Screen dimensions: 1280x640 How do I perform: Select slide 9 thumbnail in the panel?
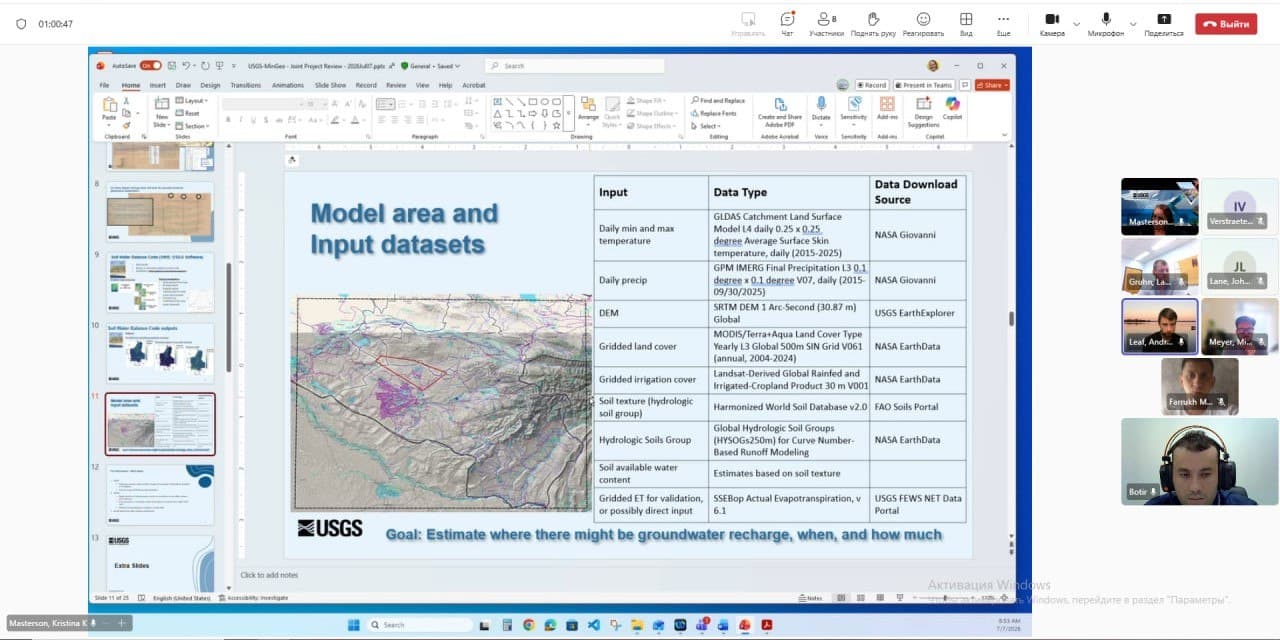[x=160, y=282]
